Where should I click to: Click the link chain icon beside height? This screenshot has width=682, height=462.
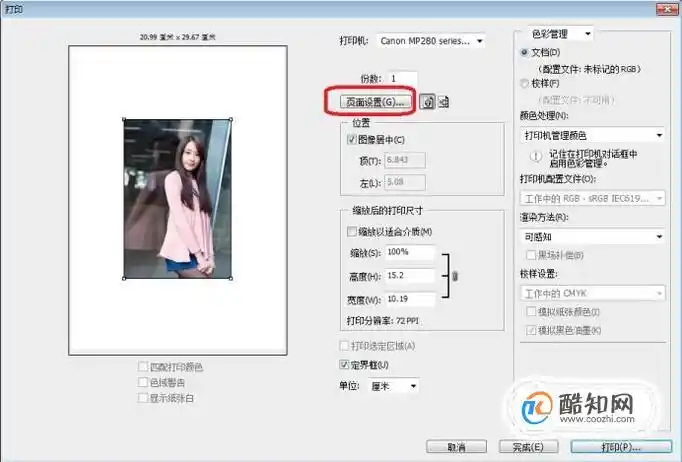coord(455,276)
